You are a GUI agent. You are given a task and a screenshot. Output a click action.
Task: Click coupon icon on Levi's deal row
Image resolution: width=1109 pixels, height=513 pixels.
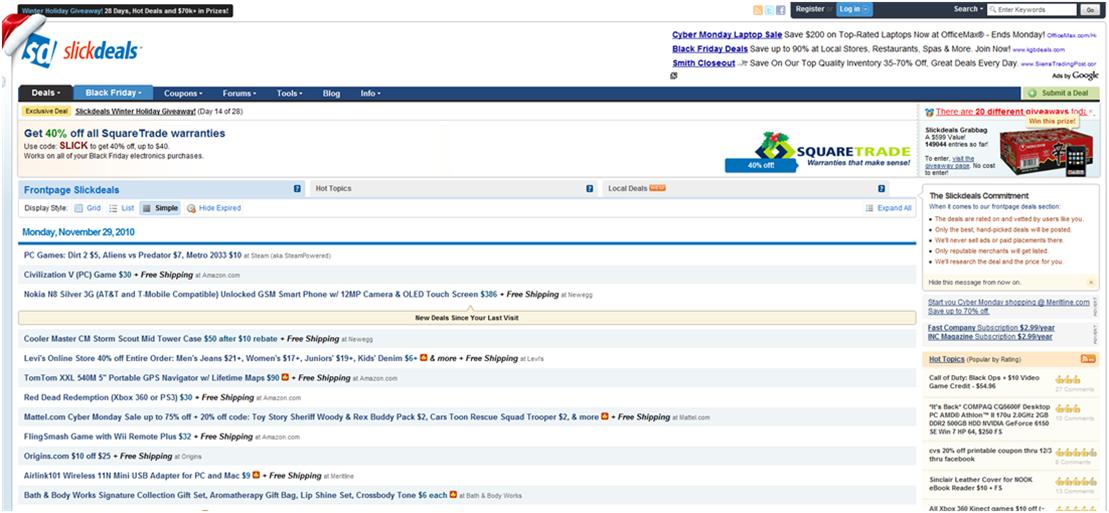point(424,358)
